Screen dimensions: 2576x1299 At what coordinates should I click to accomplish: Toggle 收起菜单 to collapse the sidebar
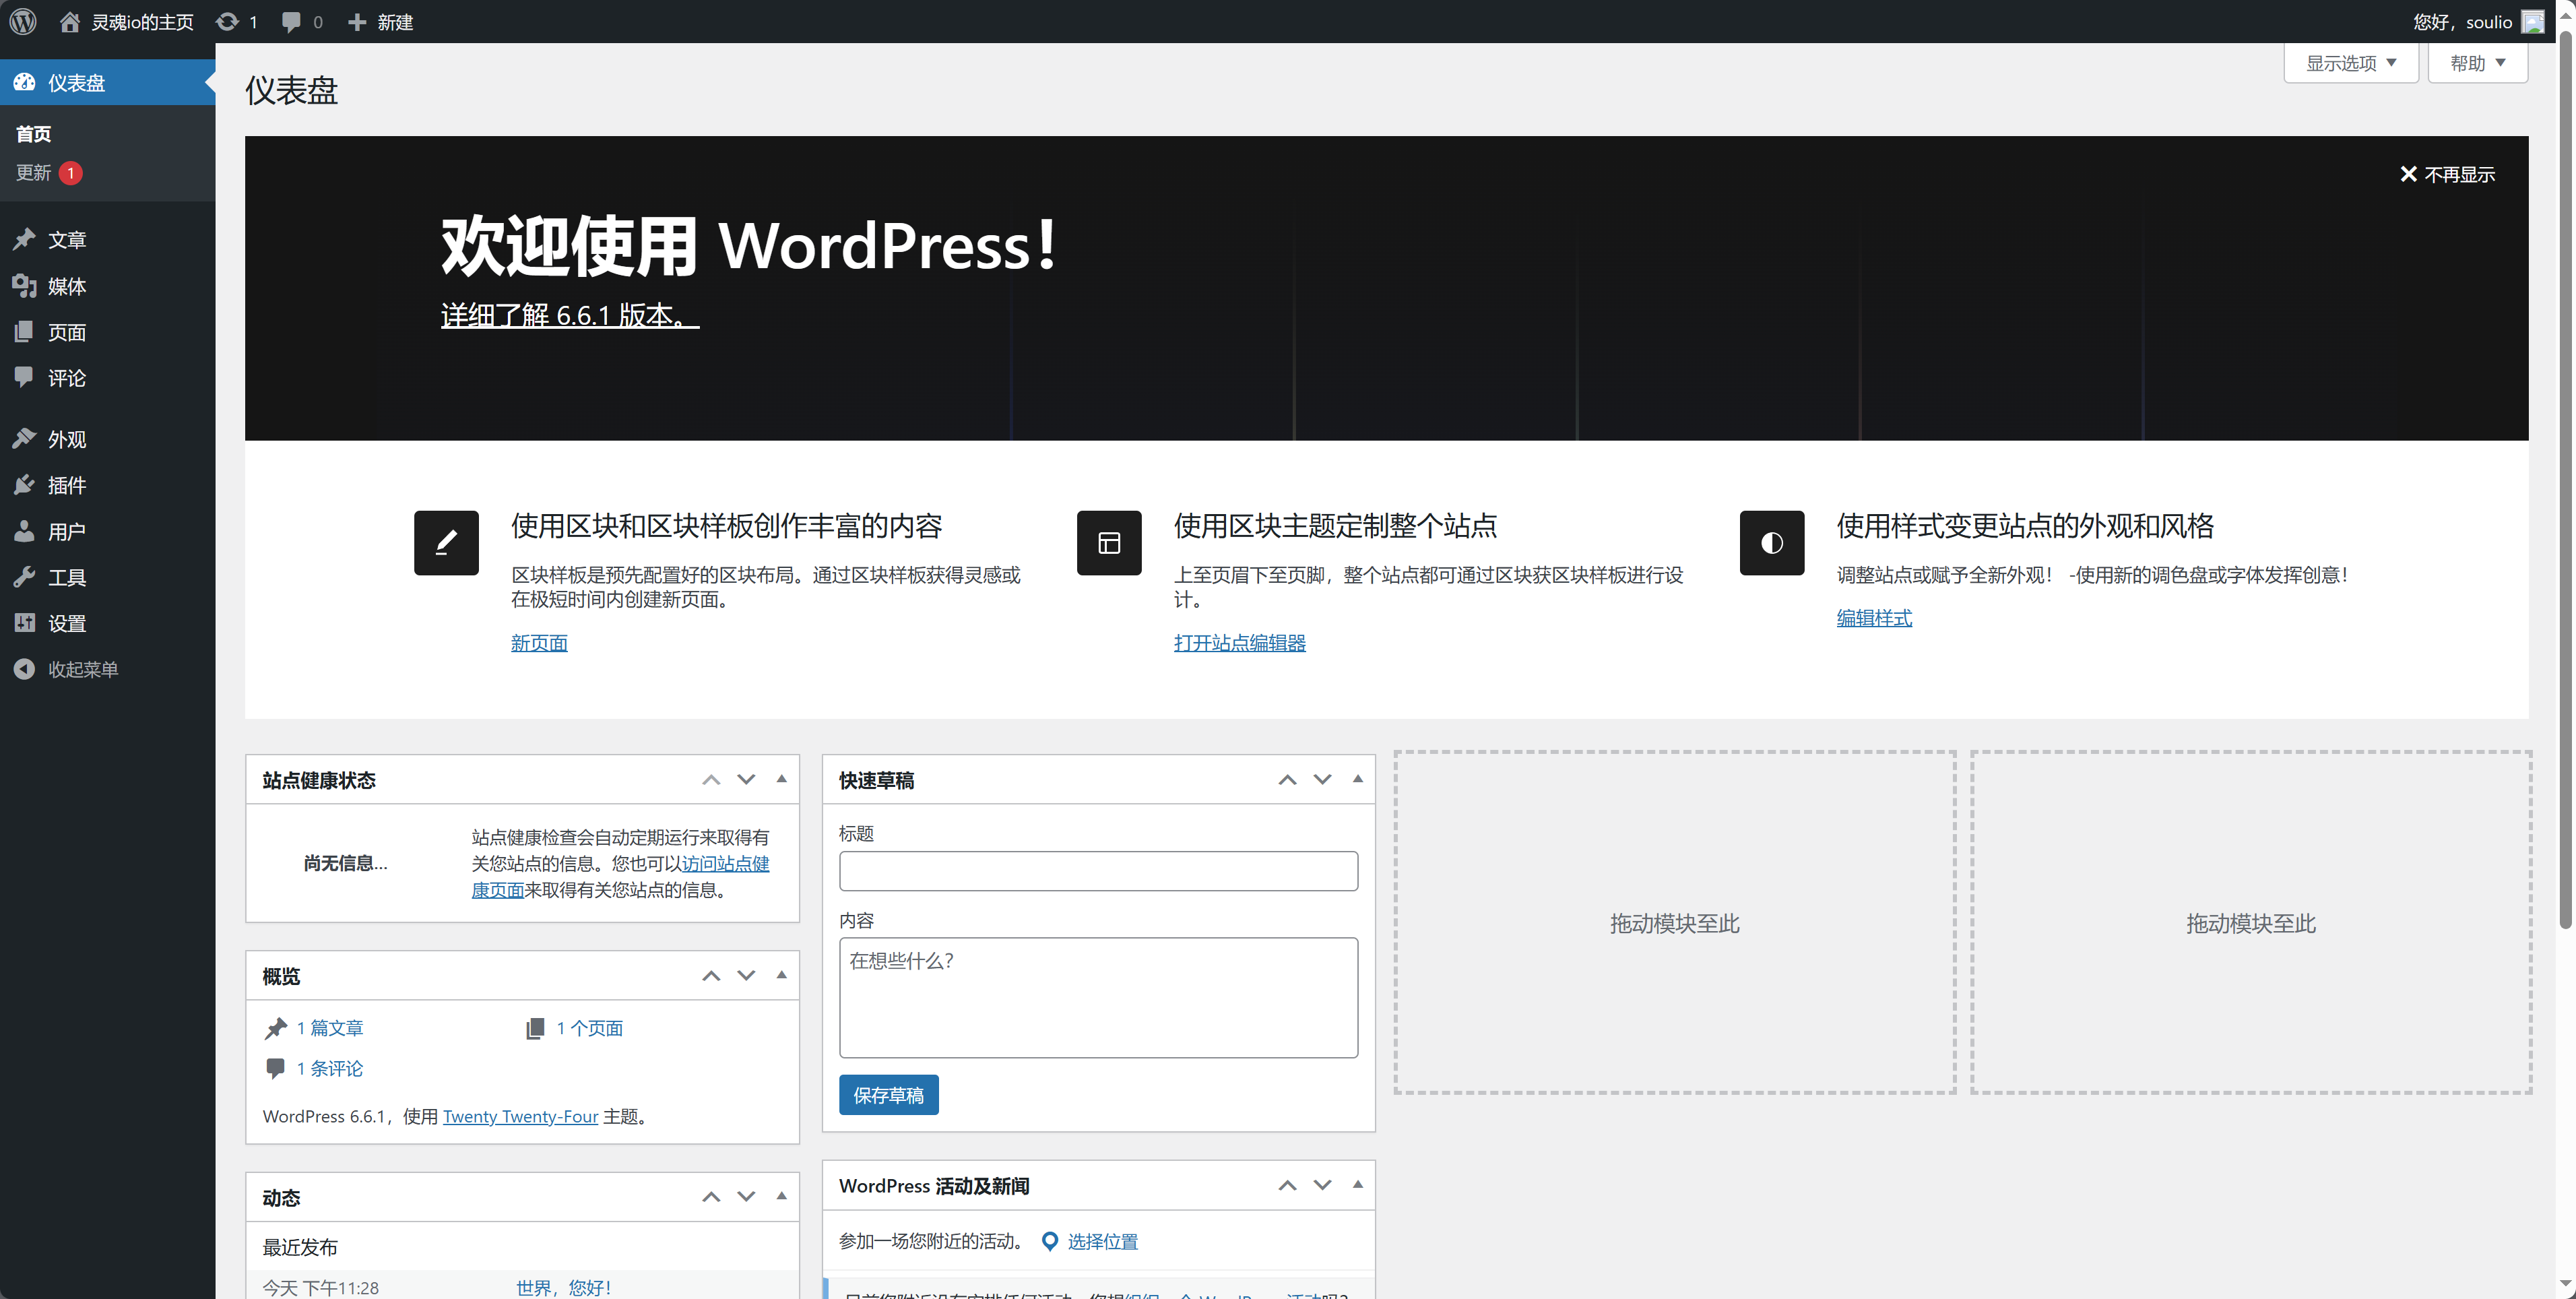(26, 668)
